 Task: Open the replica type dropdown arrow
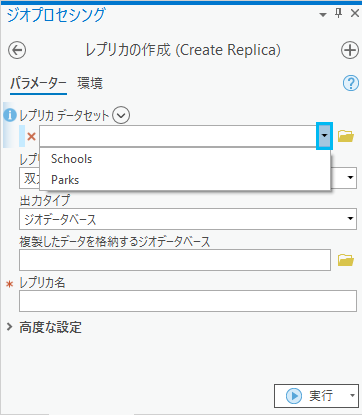(x=350, y=177)
